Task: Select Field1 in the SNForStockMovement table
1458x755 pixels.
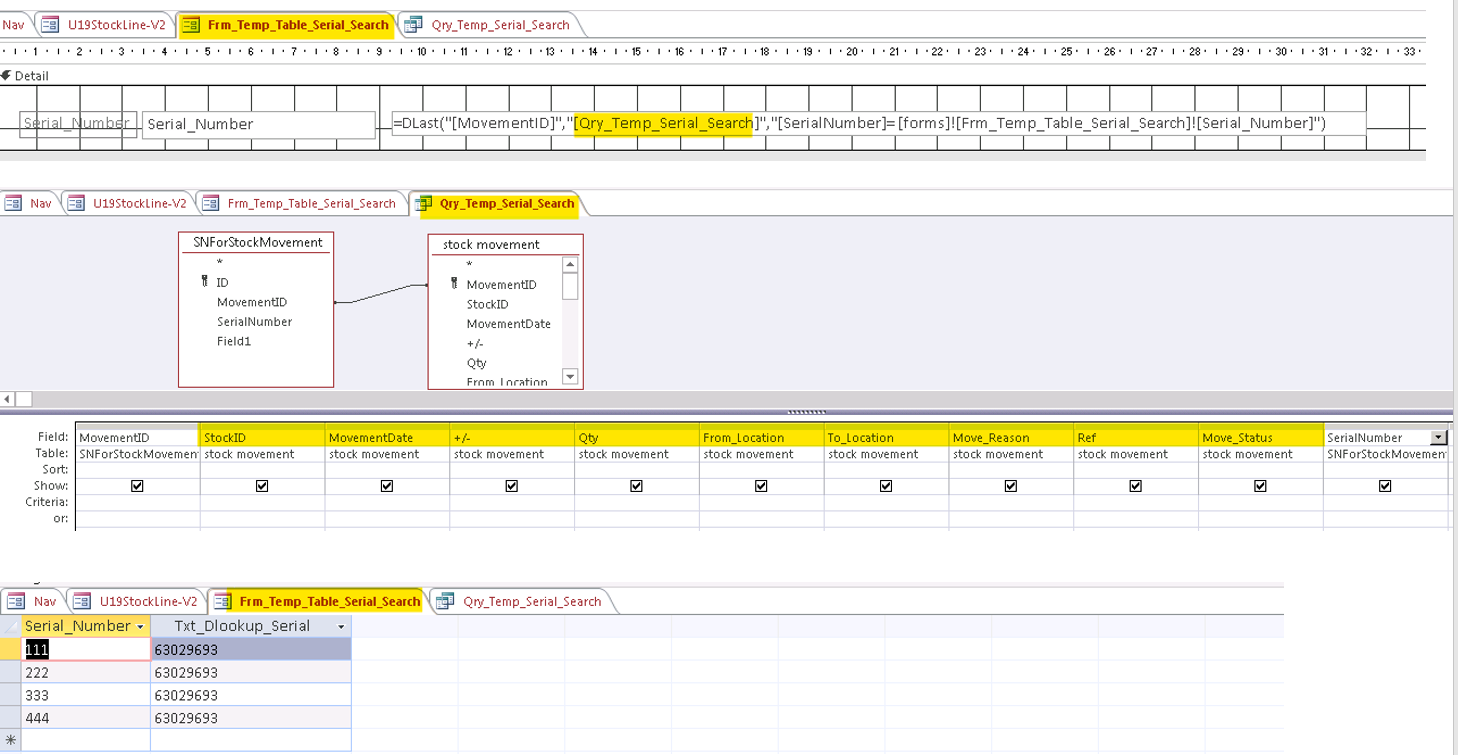Action: [x=234, y=341]
